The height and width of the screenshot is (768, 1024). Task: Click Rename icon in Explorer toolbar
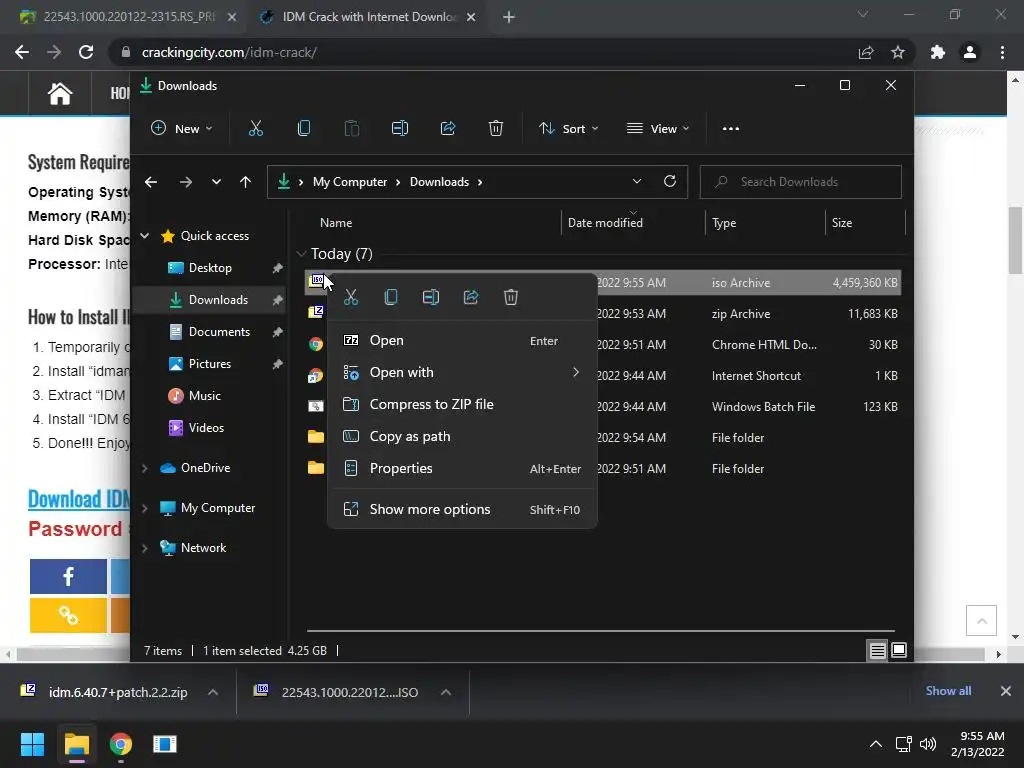pyautogui.click(x=400, y=129)
